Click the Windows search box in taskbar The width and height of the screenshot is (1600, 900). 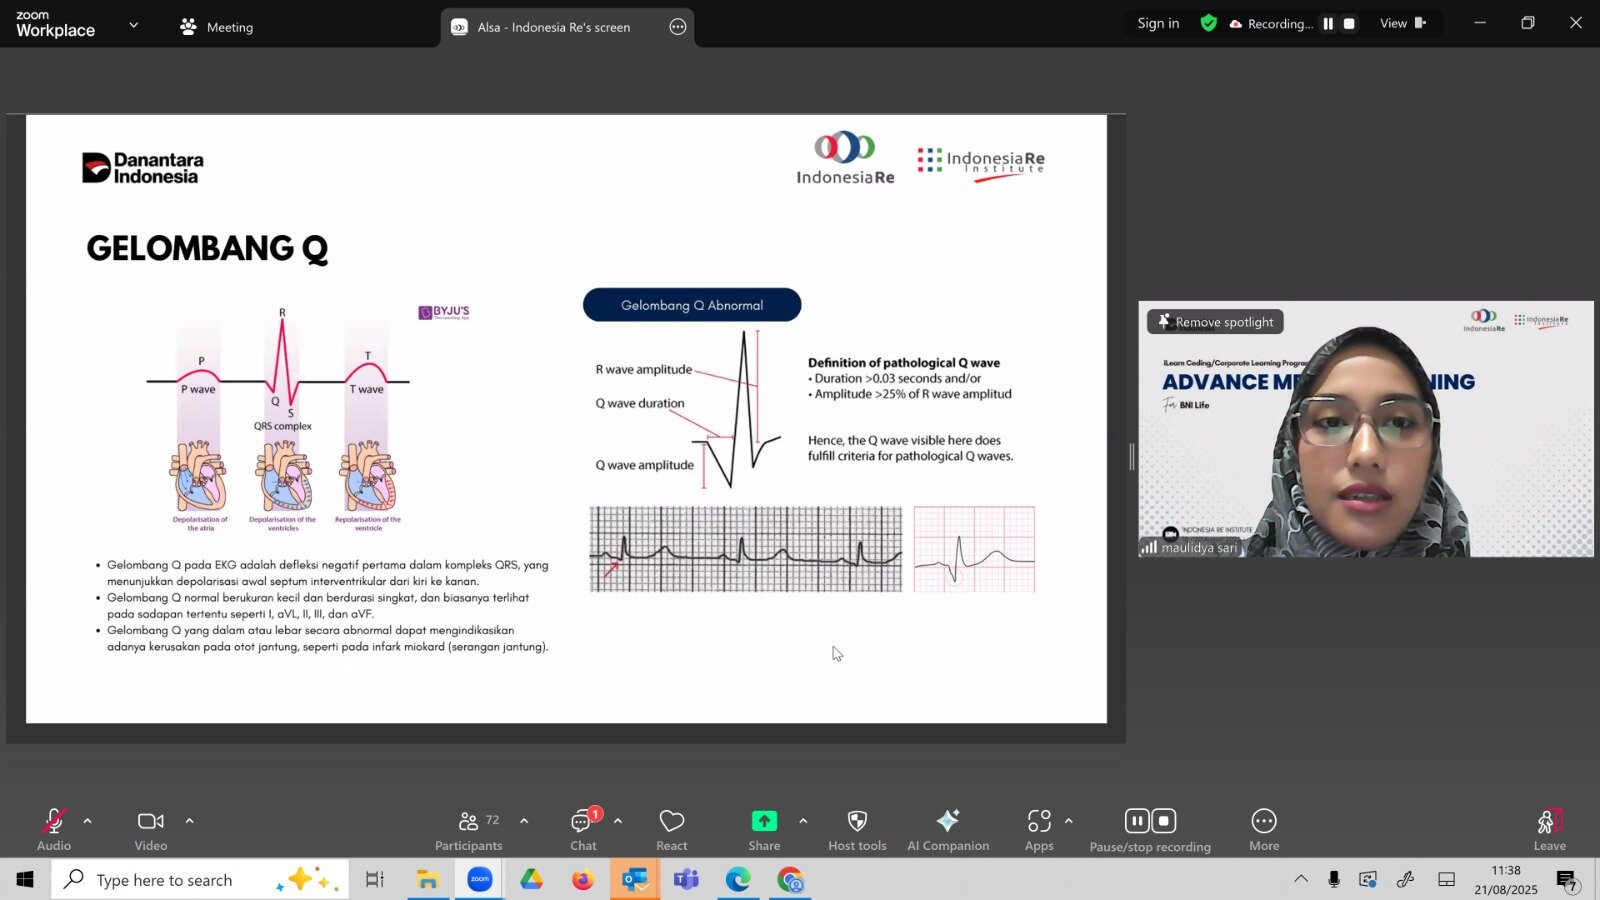(200, 880)
